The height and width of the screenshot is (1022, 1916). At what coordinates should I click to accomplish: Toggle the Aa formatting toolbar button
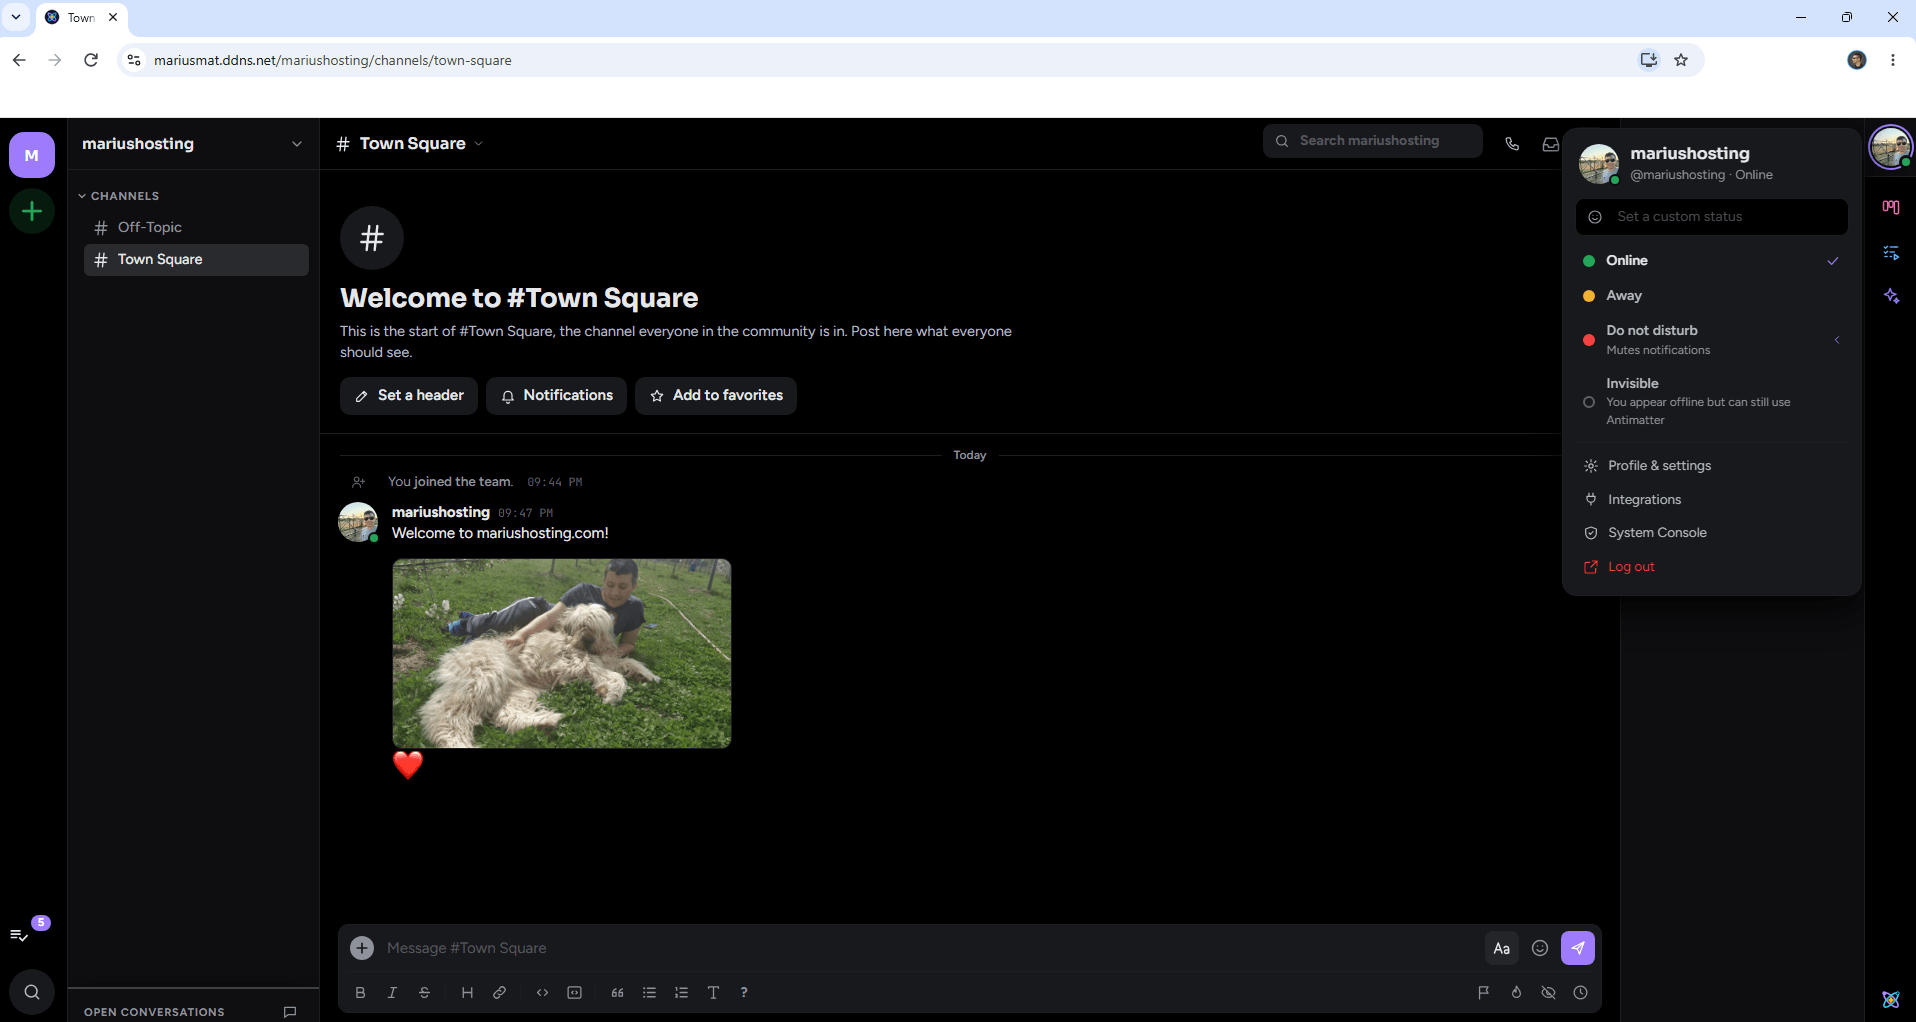pyautogui.click(x=1502, y=948)
